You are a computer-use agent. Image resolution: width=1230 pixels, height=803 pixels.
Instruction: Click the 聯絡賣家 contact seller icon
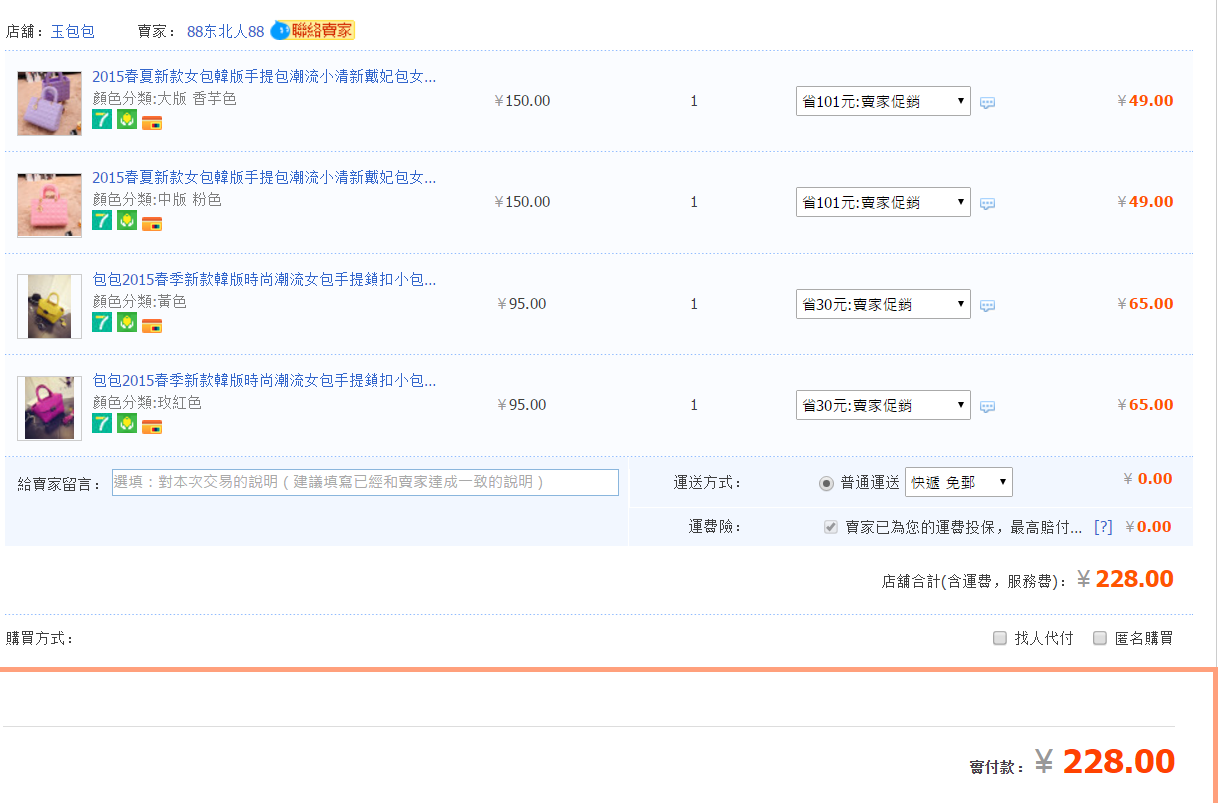click(313, 31)
